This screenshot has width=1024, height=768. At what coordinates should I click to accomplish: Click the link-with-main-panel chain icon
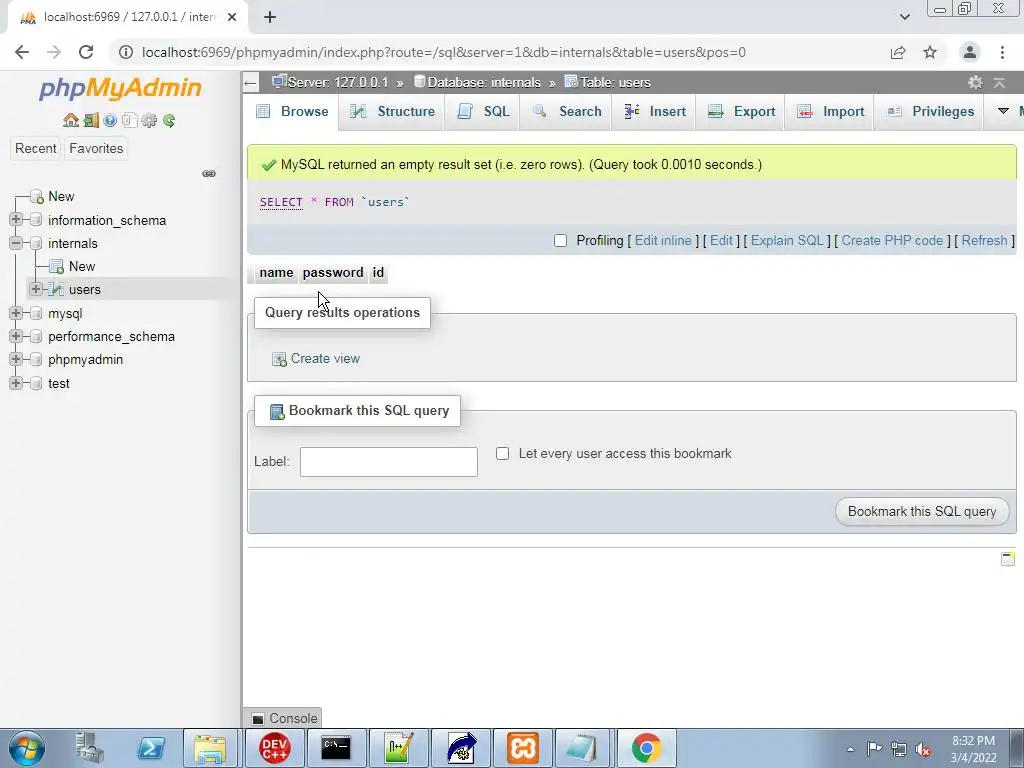209,174
